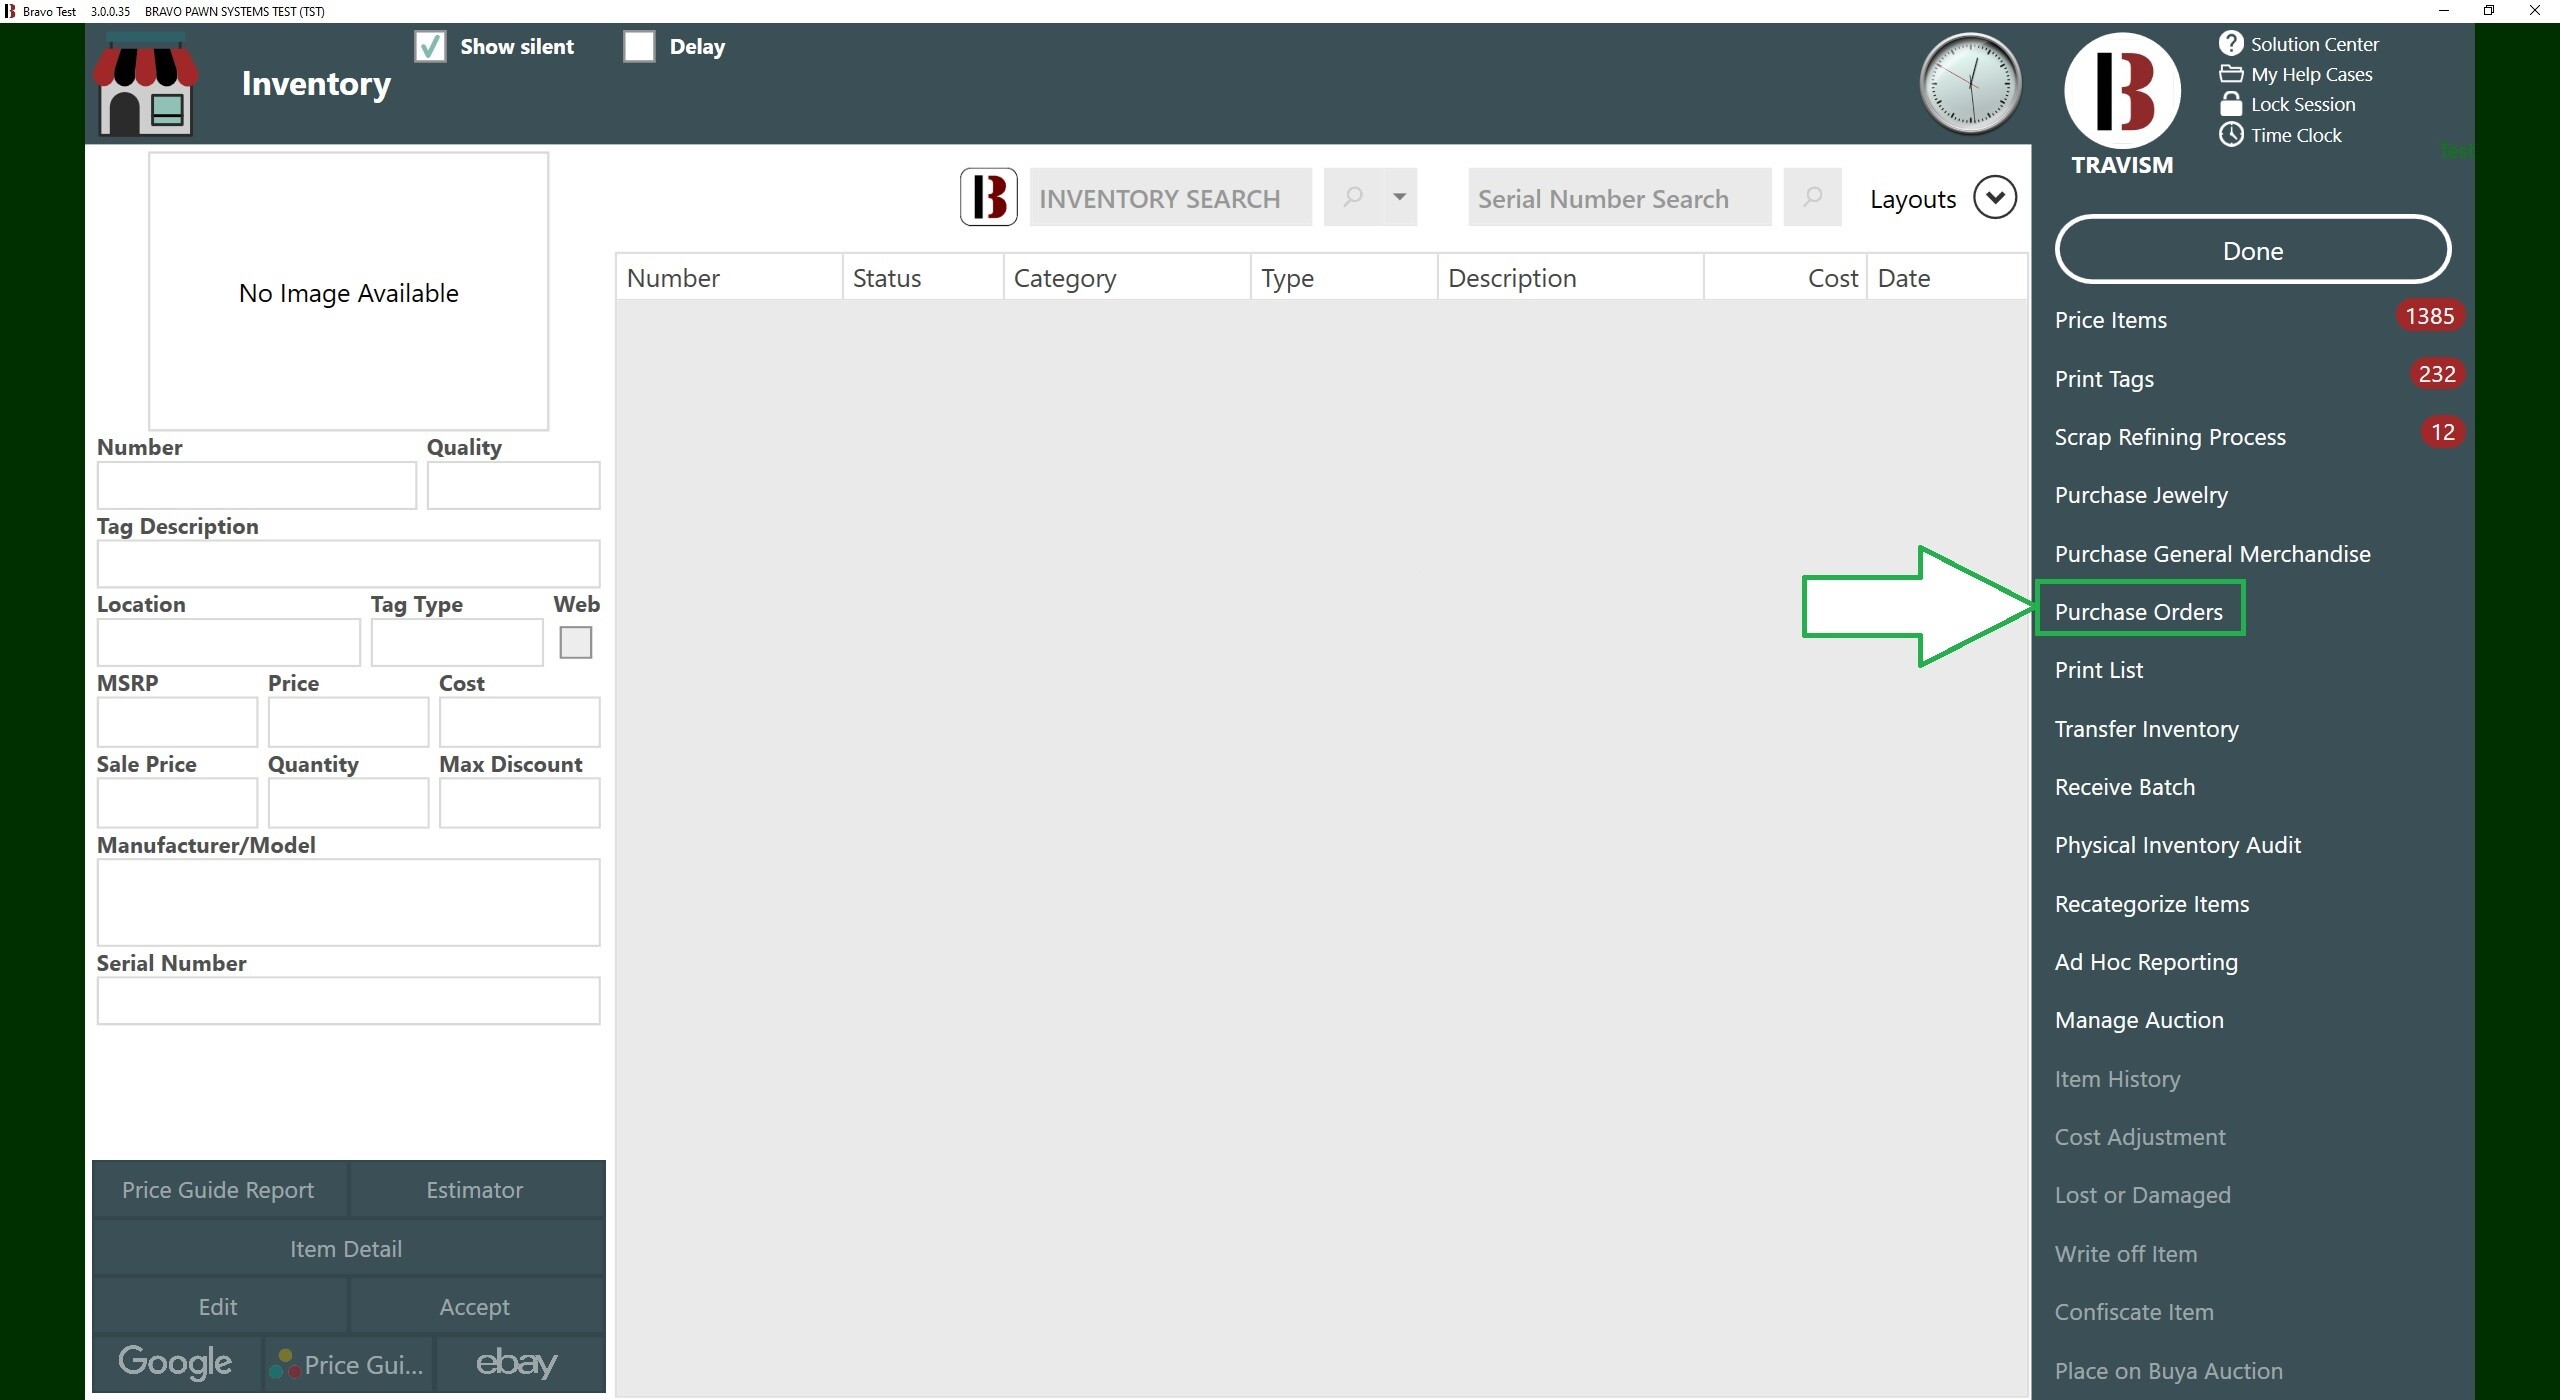The width and height of the screenshot is (2560, 1400).
Task: Click the No Image Available thumbnail
Action: pos(348,291)
